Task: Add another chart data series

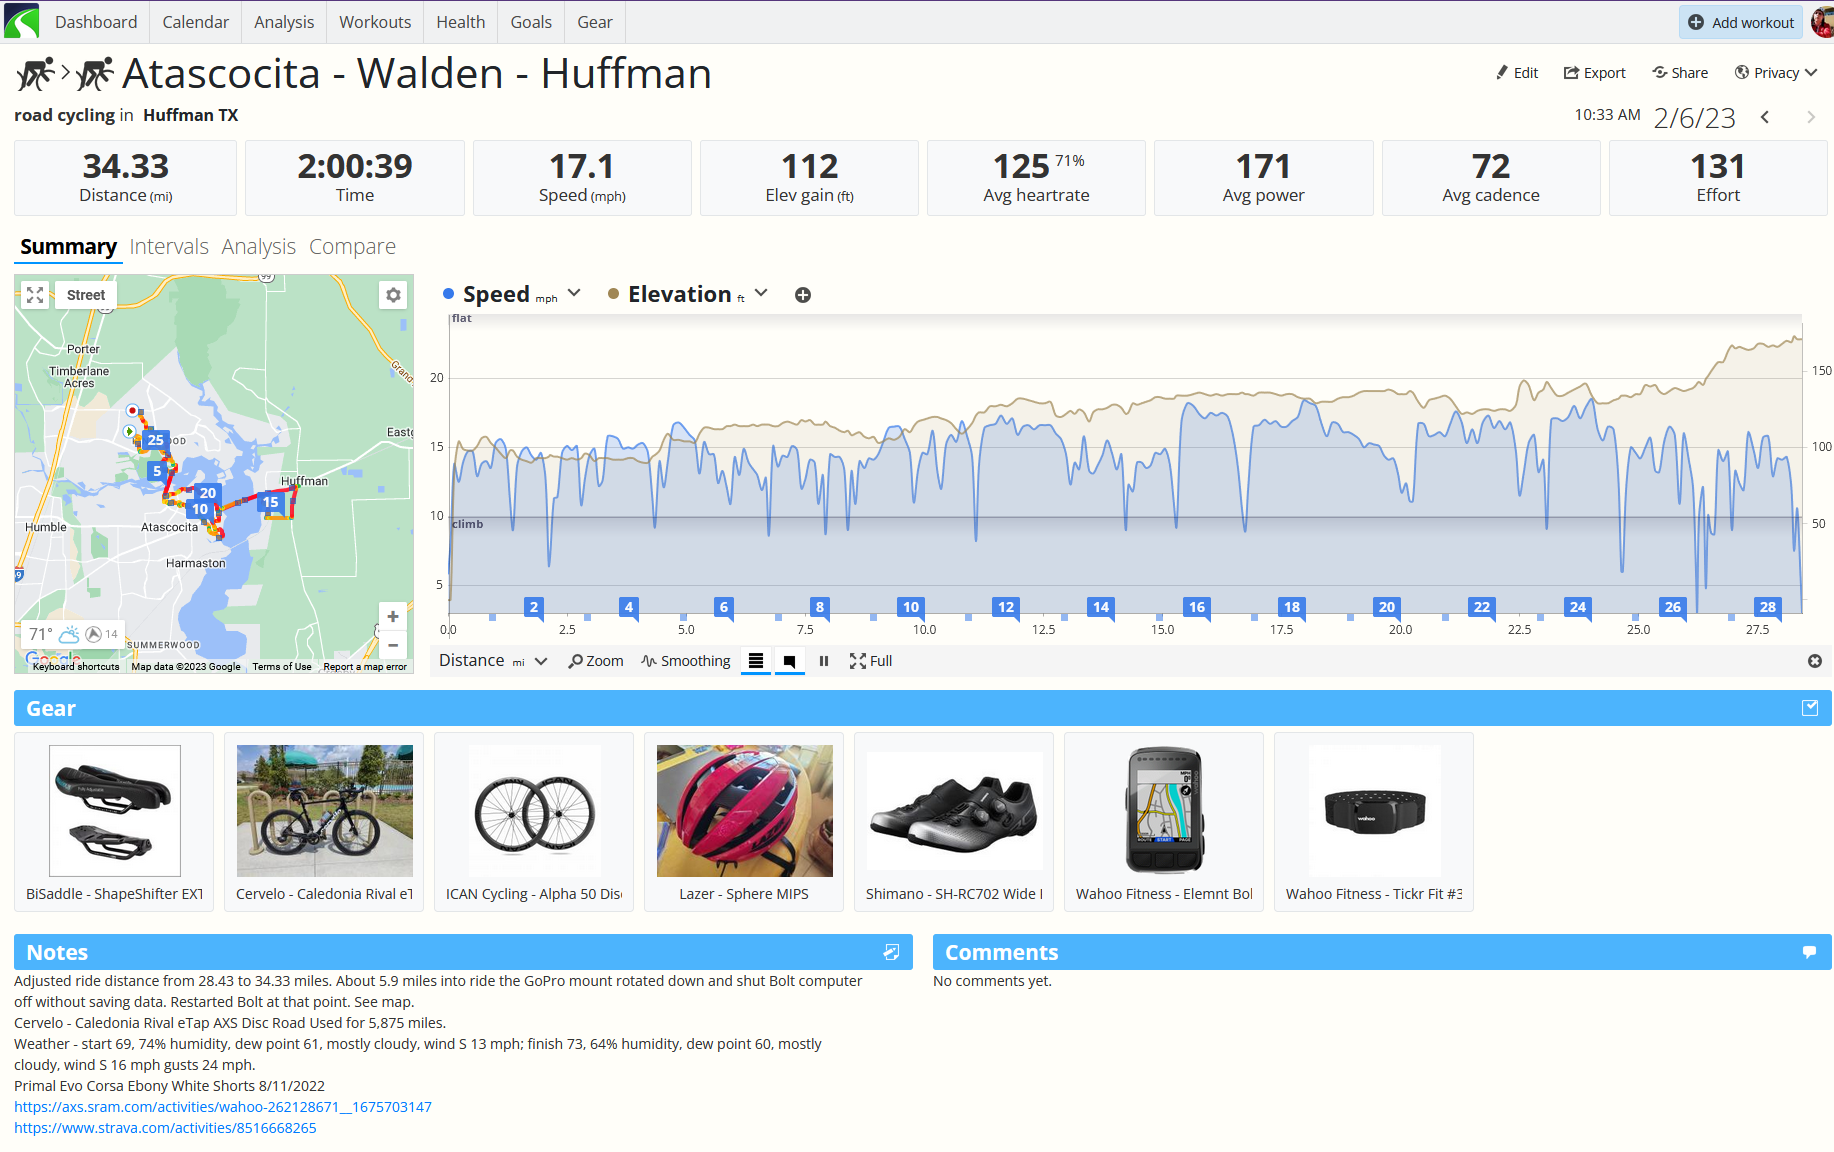Action: [802, 295]
